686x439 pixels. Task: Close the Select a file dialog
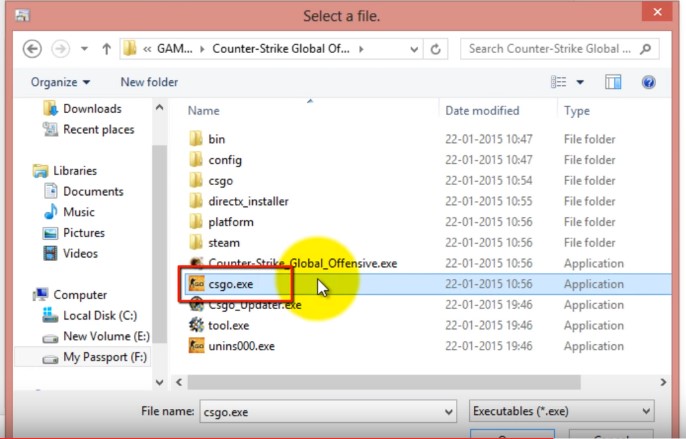(657, 12)
